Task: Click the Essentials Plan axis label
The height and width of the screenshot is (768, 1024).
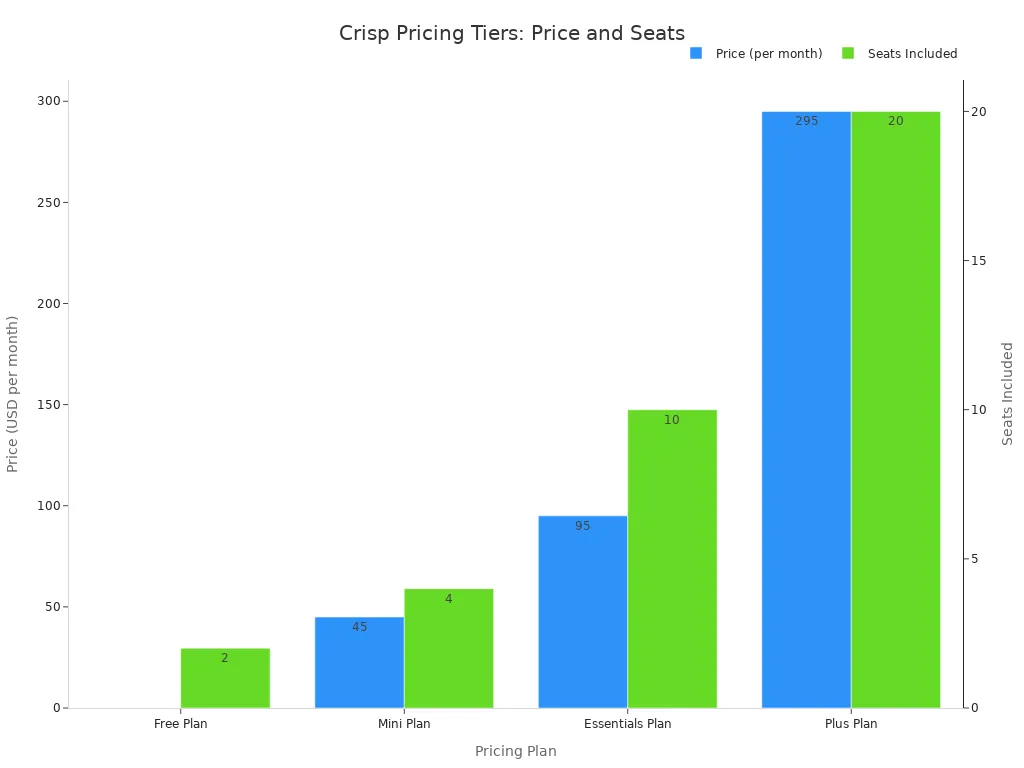Action: pos(627,724)
